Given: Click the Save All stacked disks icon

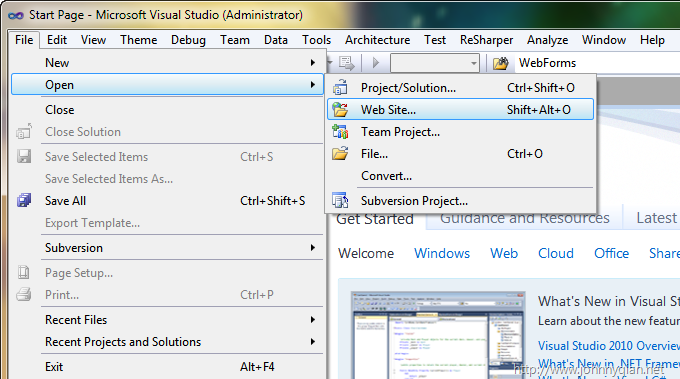Looking at the screenshot, I should (x=24, y=200).
